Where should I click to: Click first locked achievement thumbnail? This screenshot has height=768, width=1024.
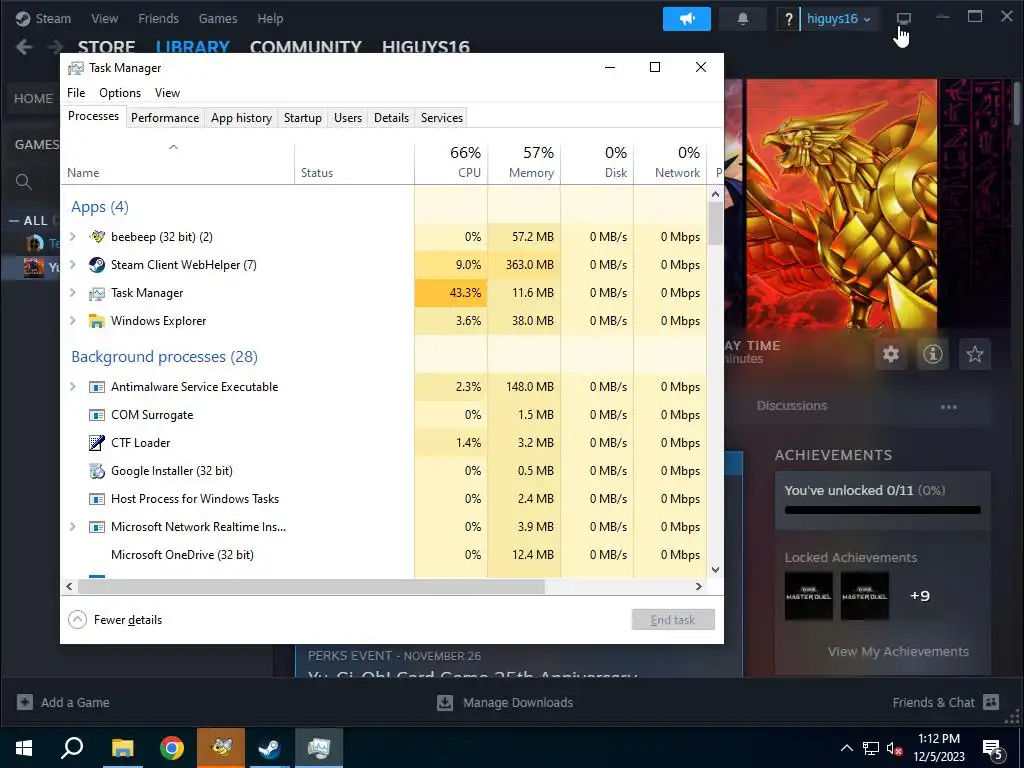808,596
